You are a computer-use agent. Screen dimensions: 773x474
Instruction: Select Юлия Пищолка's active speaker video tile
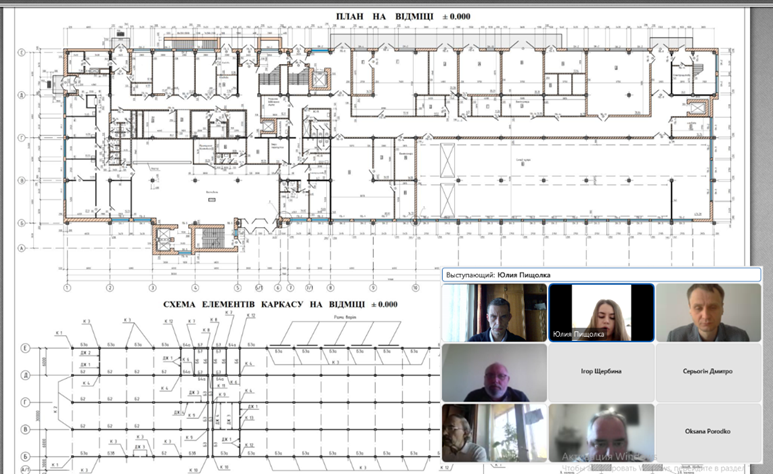click(x=601, y=312)
